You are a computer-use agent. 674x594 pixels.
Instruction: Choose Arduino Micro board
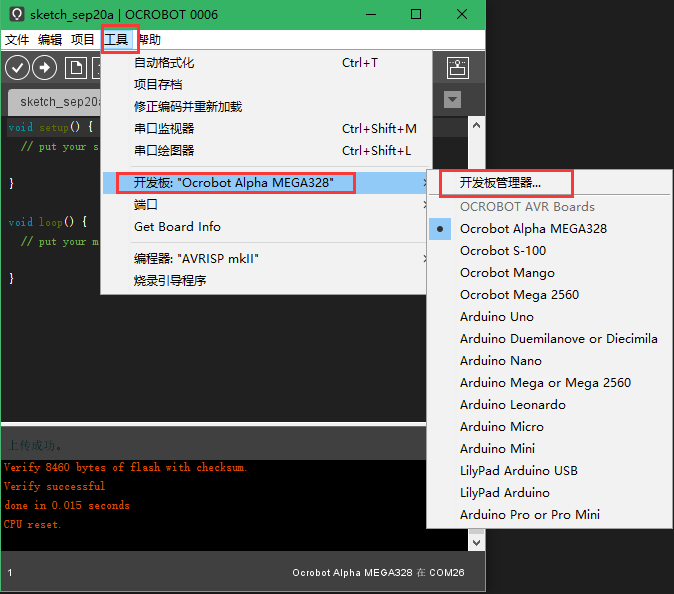pos(550,426)
